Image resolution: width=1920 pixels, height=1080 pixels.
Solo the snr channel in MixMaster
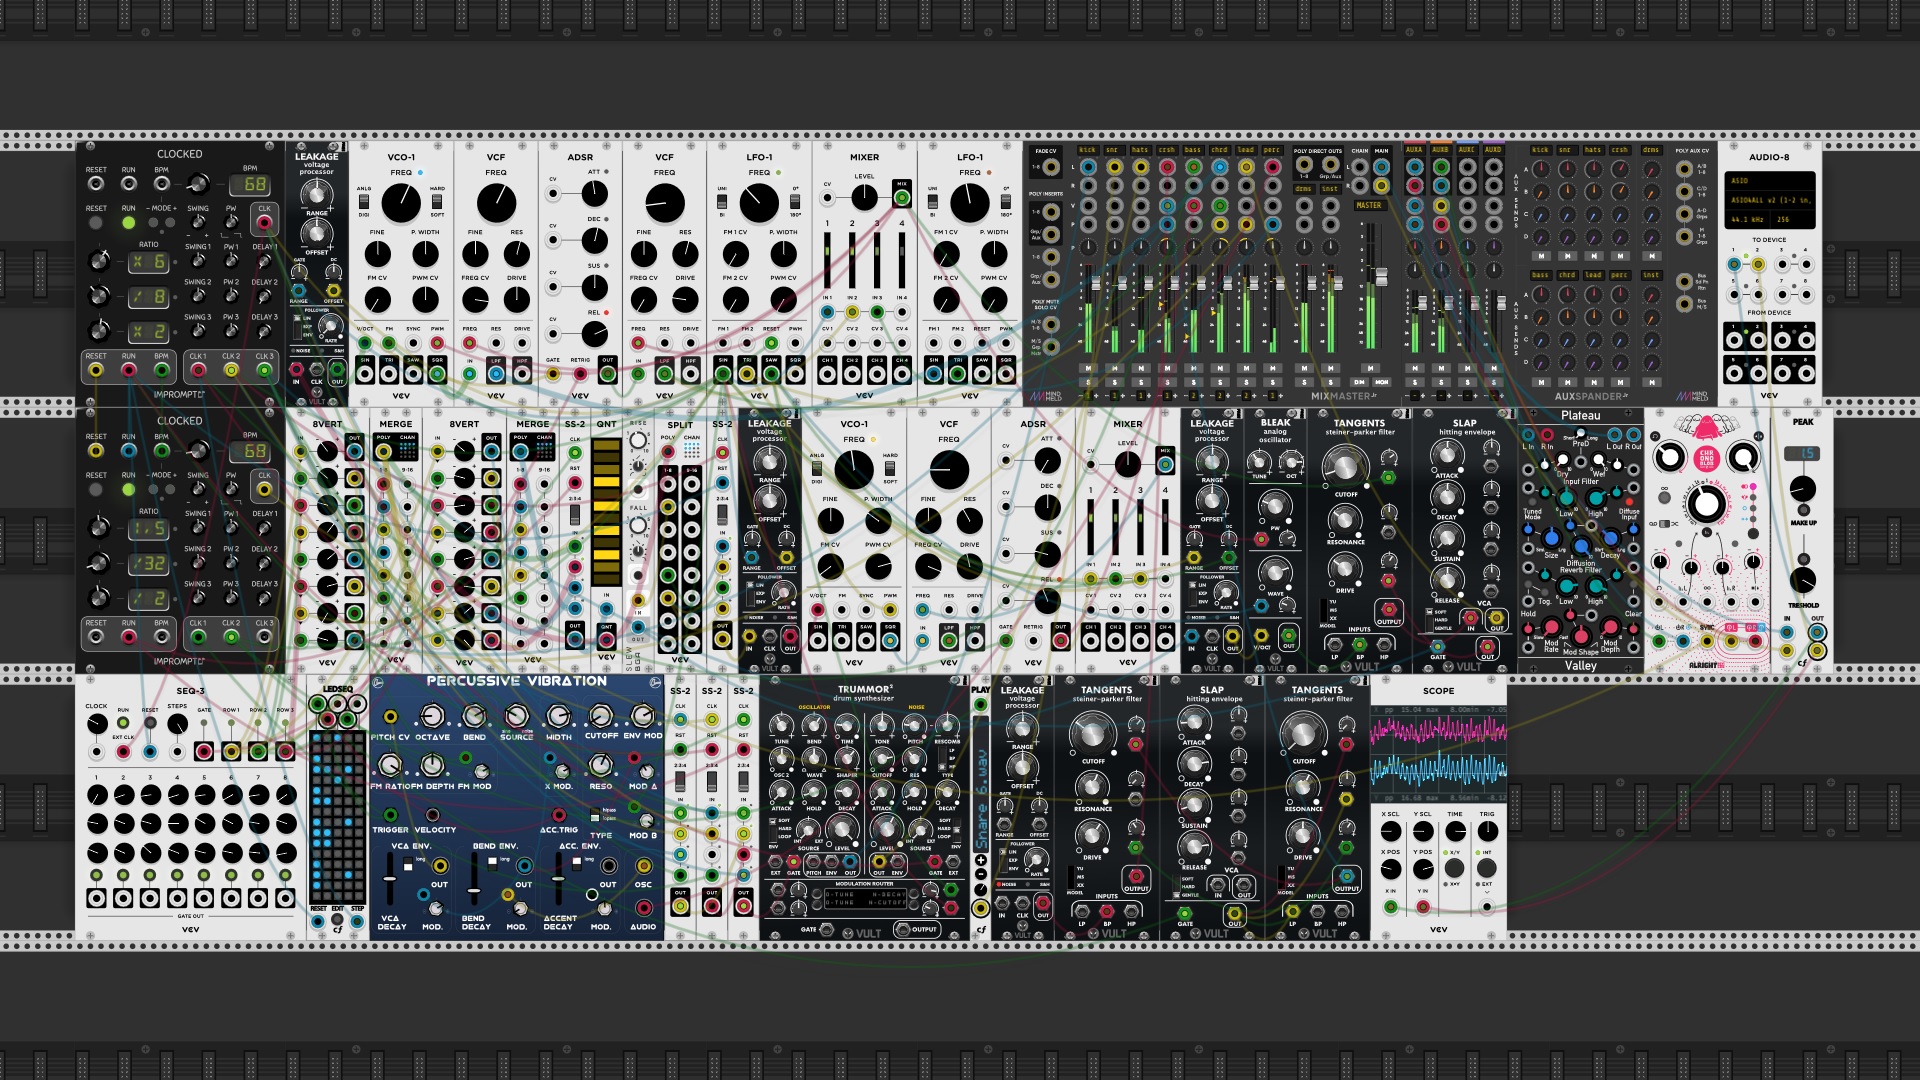click(1115, 382)
